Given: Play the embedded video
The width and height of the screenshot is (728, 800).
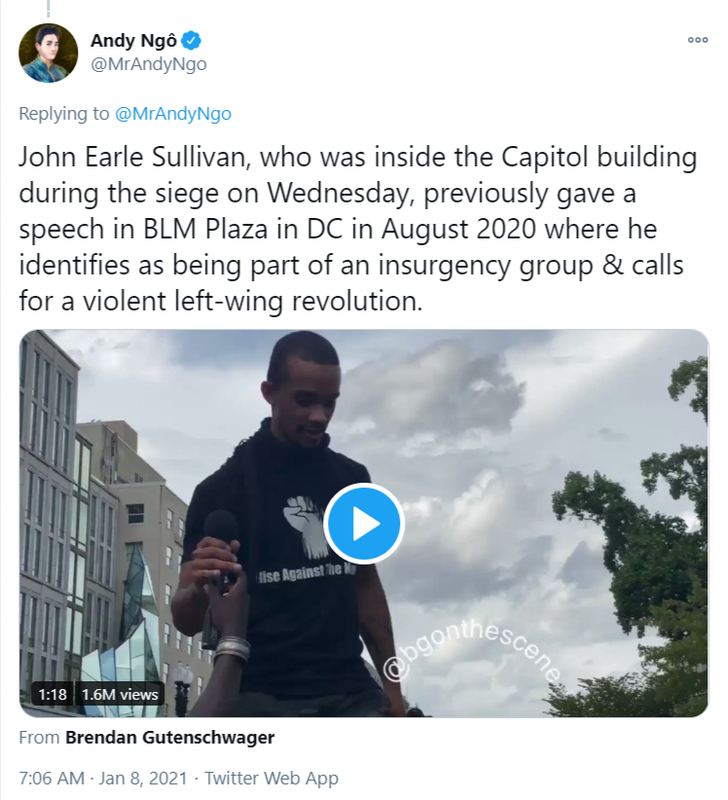Looking at the screenshot, I should click(x=364, y=523).
